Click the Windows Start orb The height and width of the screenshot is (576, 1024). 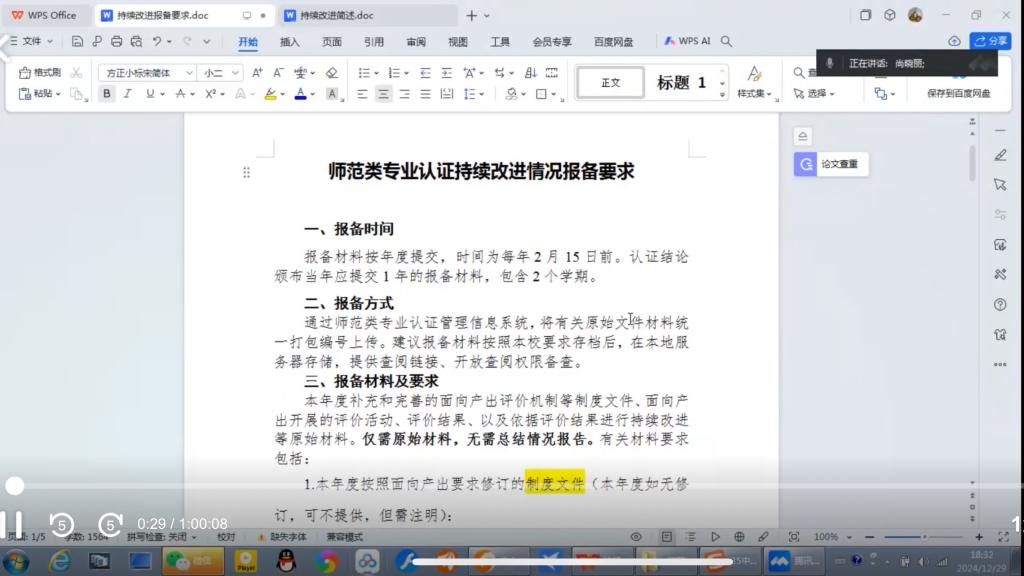[x=16, y=561]
